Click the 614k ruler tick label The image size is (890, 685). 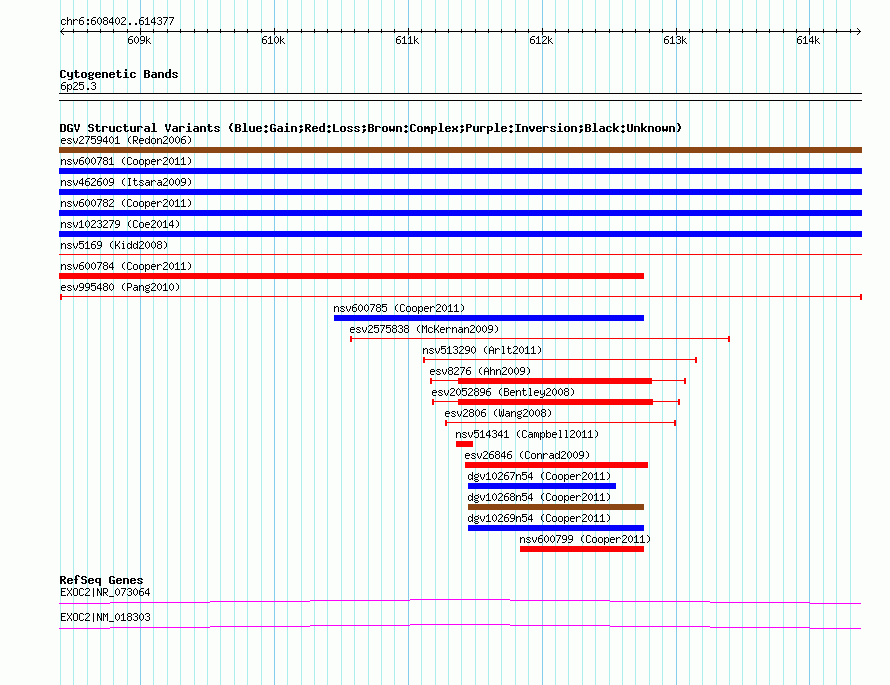808,40
